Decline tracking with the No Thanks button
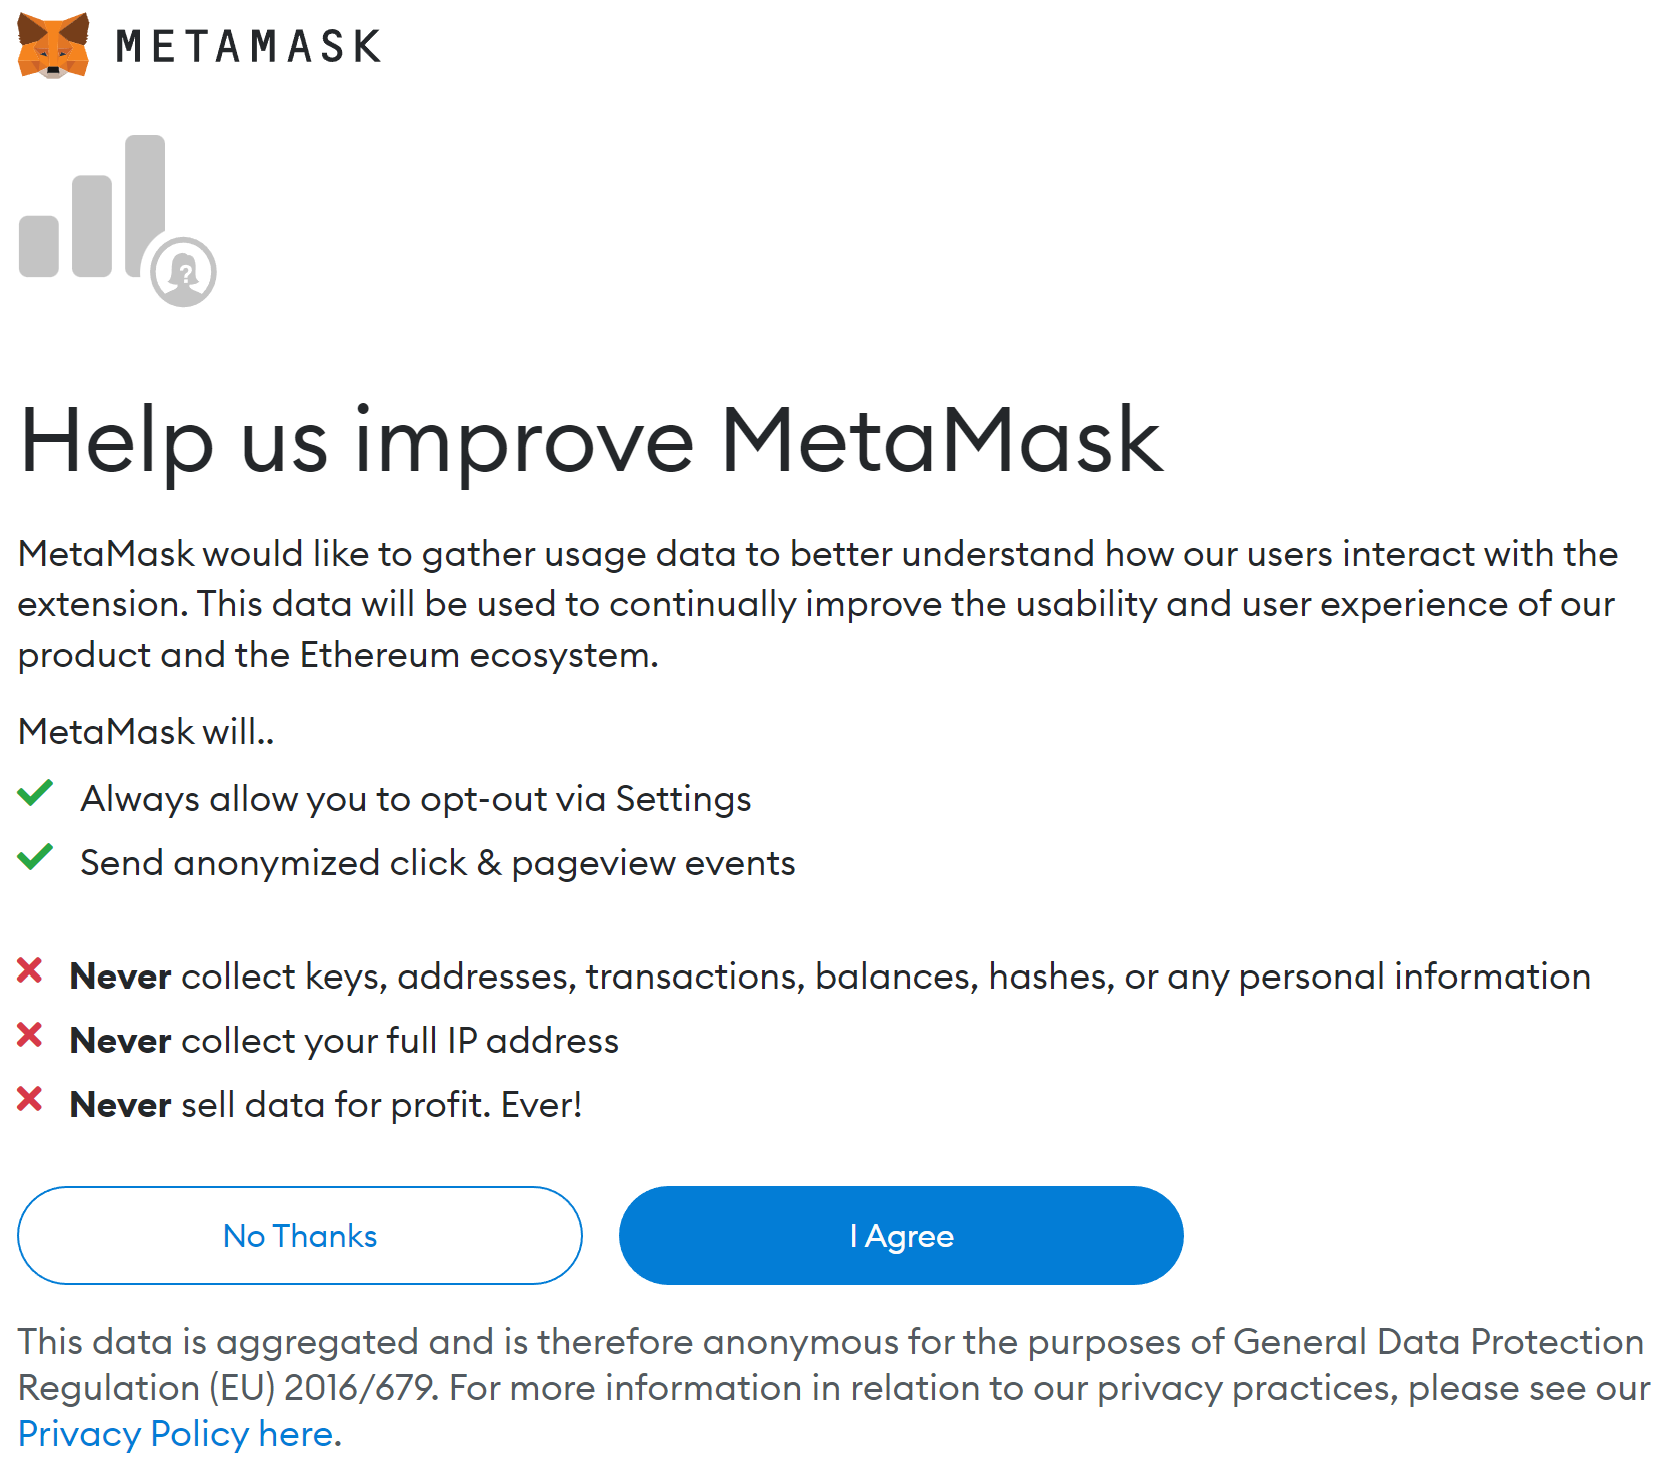This screenshot has height=1464, width=1669. click(x=300, y=1236)
